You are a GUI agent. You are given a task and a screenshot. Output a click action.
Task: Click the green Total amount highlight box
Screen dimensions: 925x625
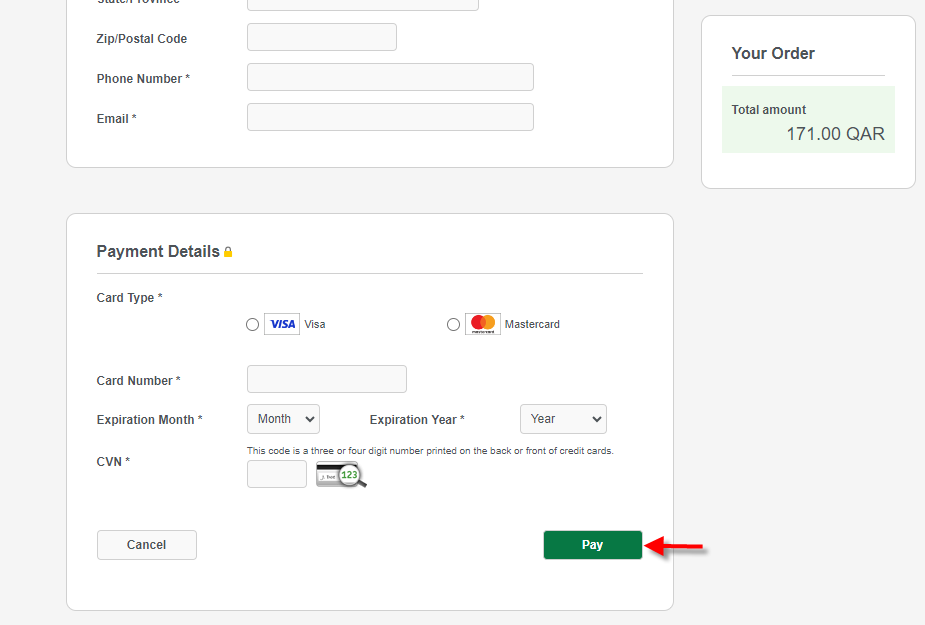click(807, 120)
